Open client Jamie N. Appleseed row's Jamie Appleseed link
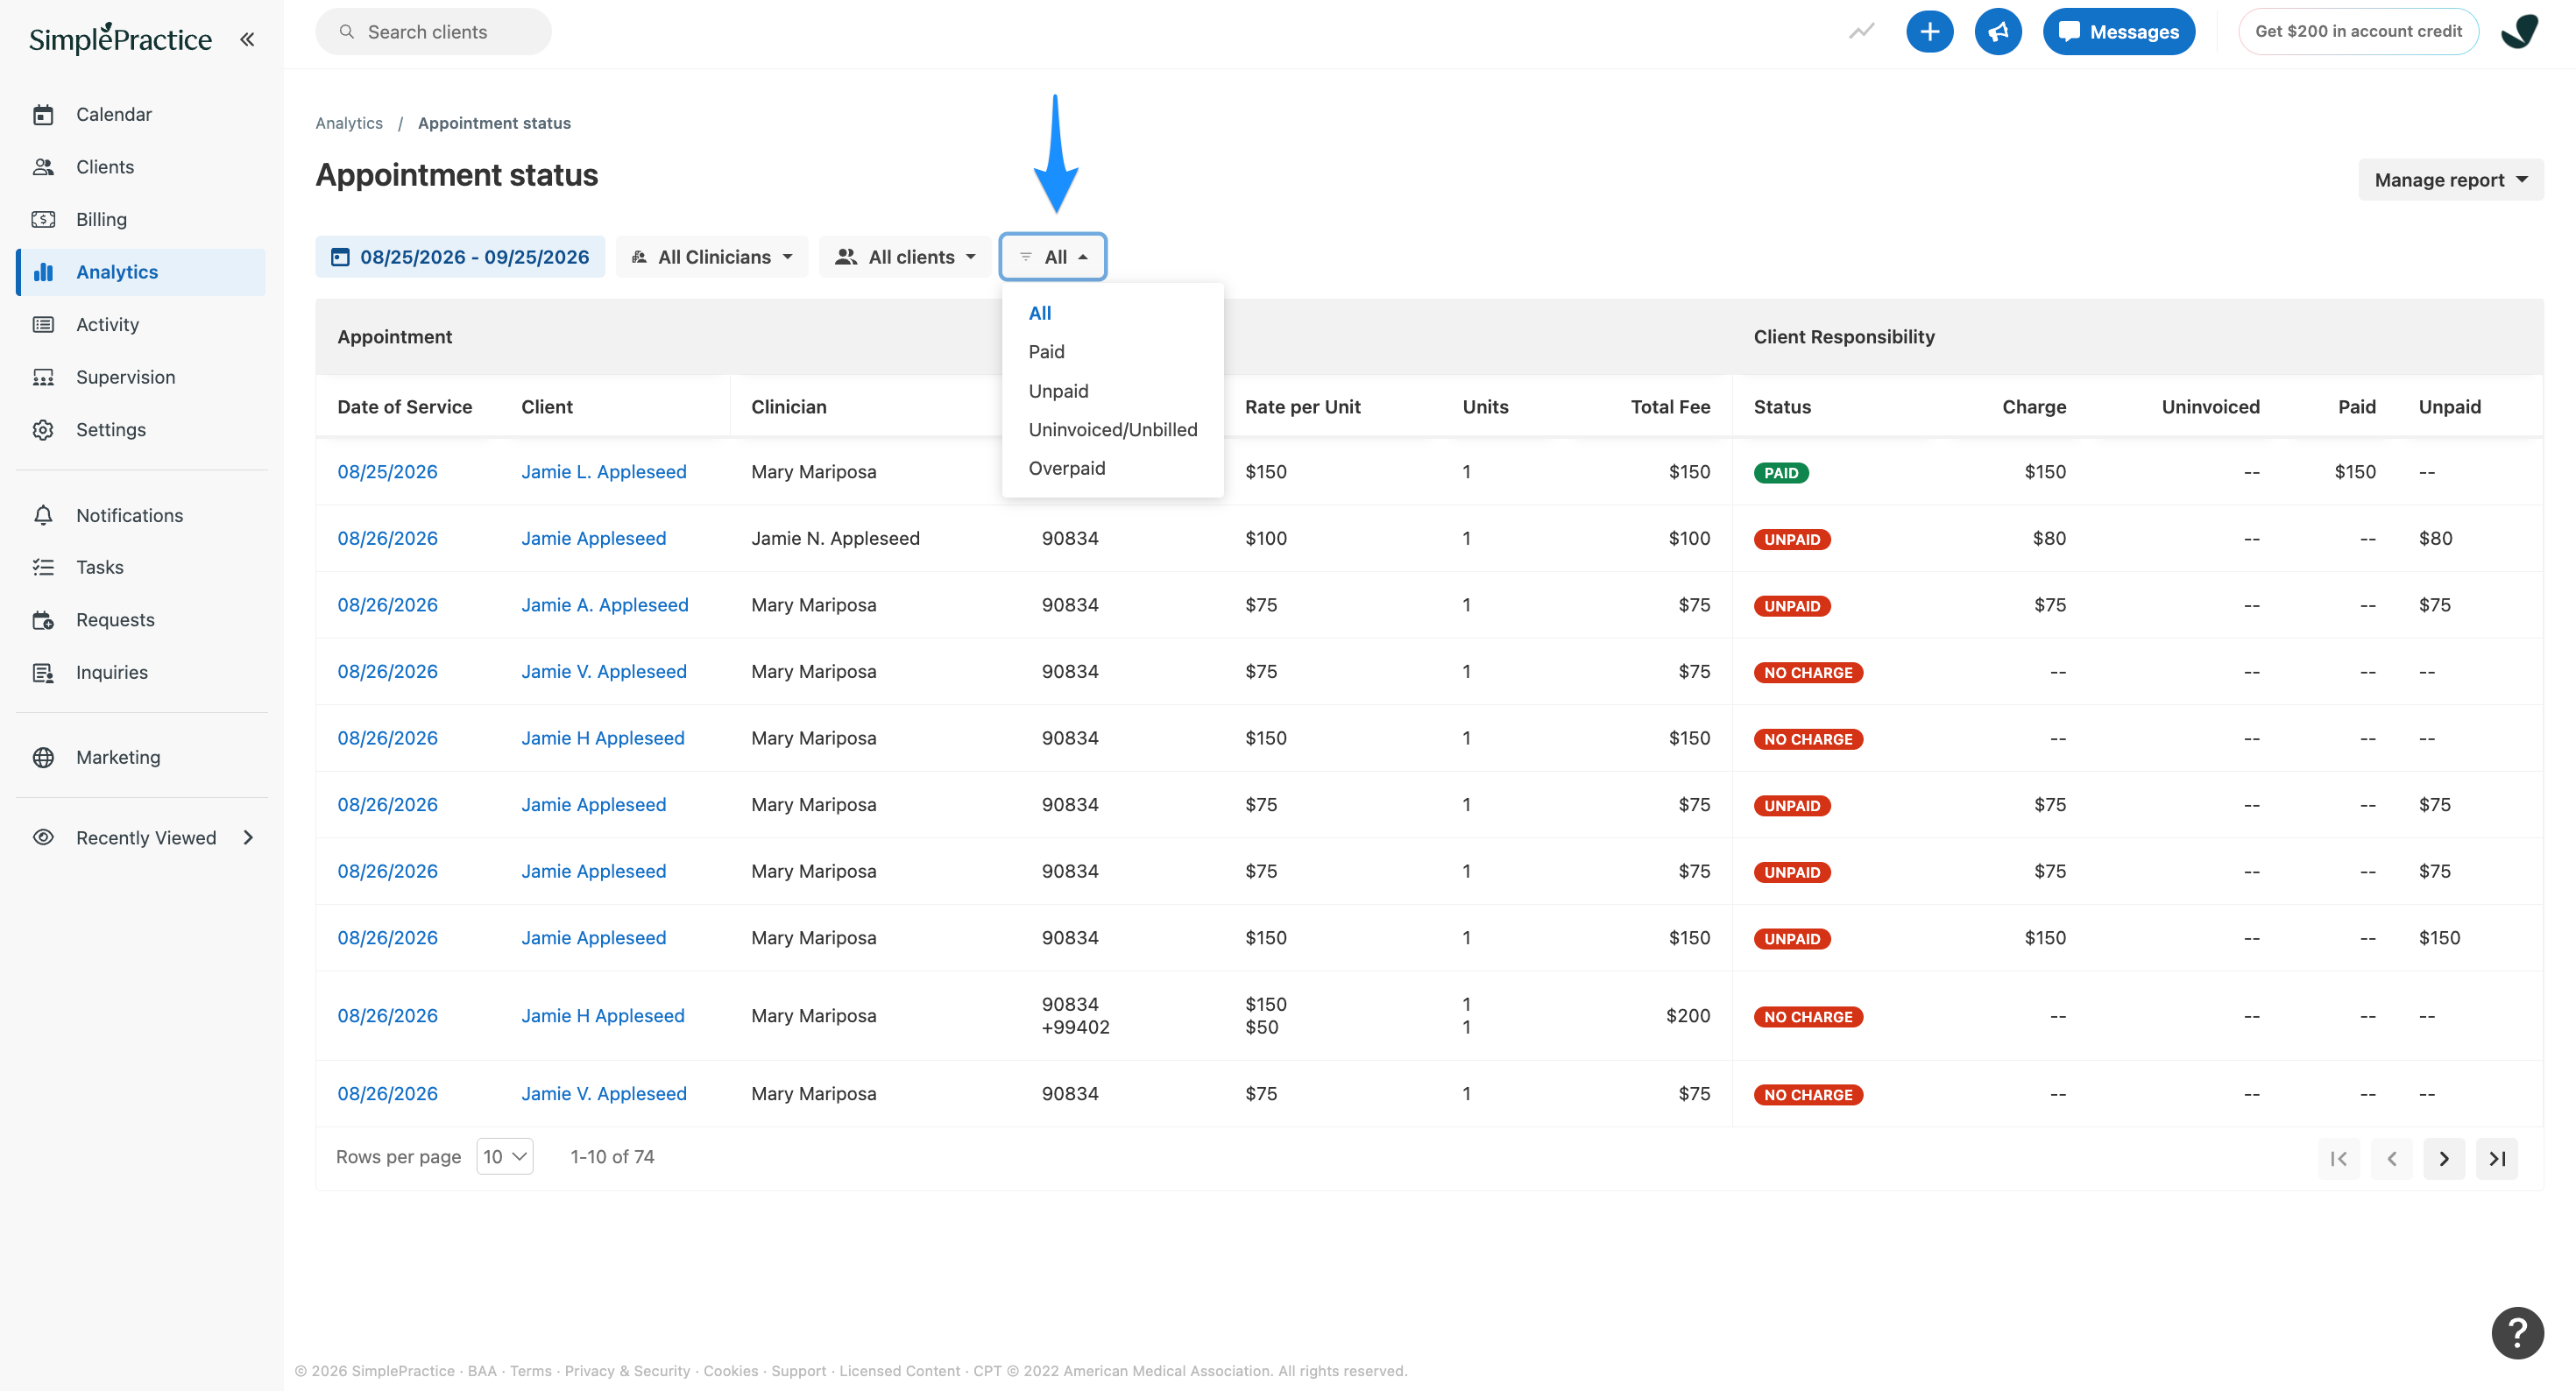 tap(593, 539)
